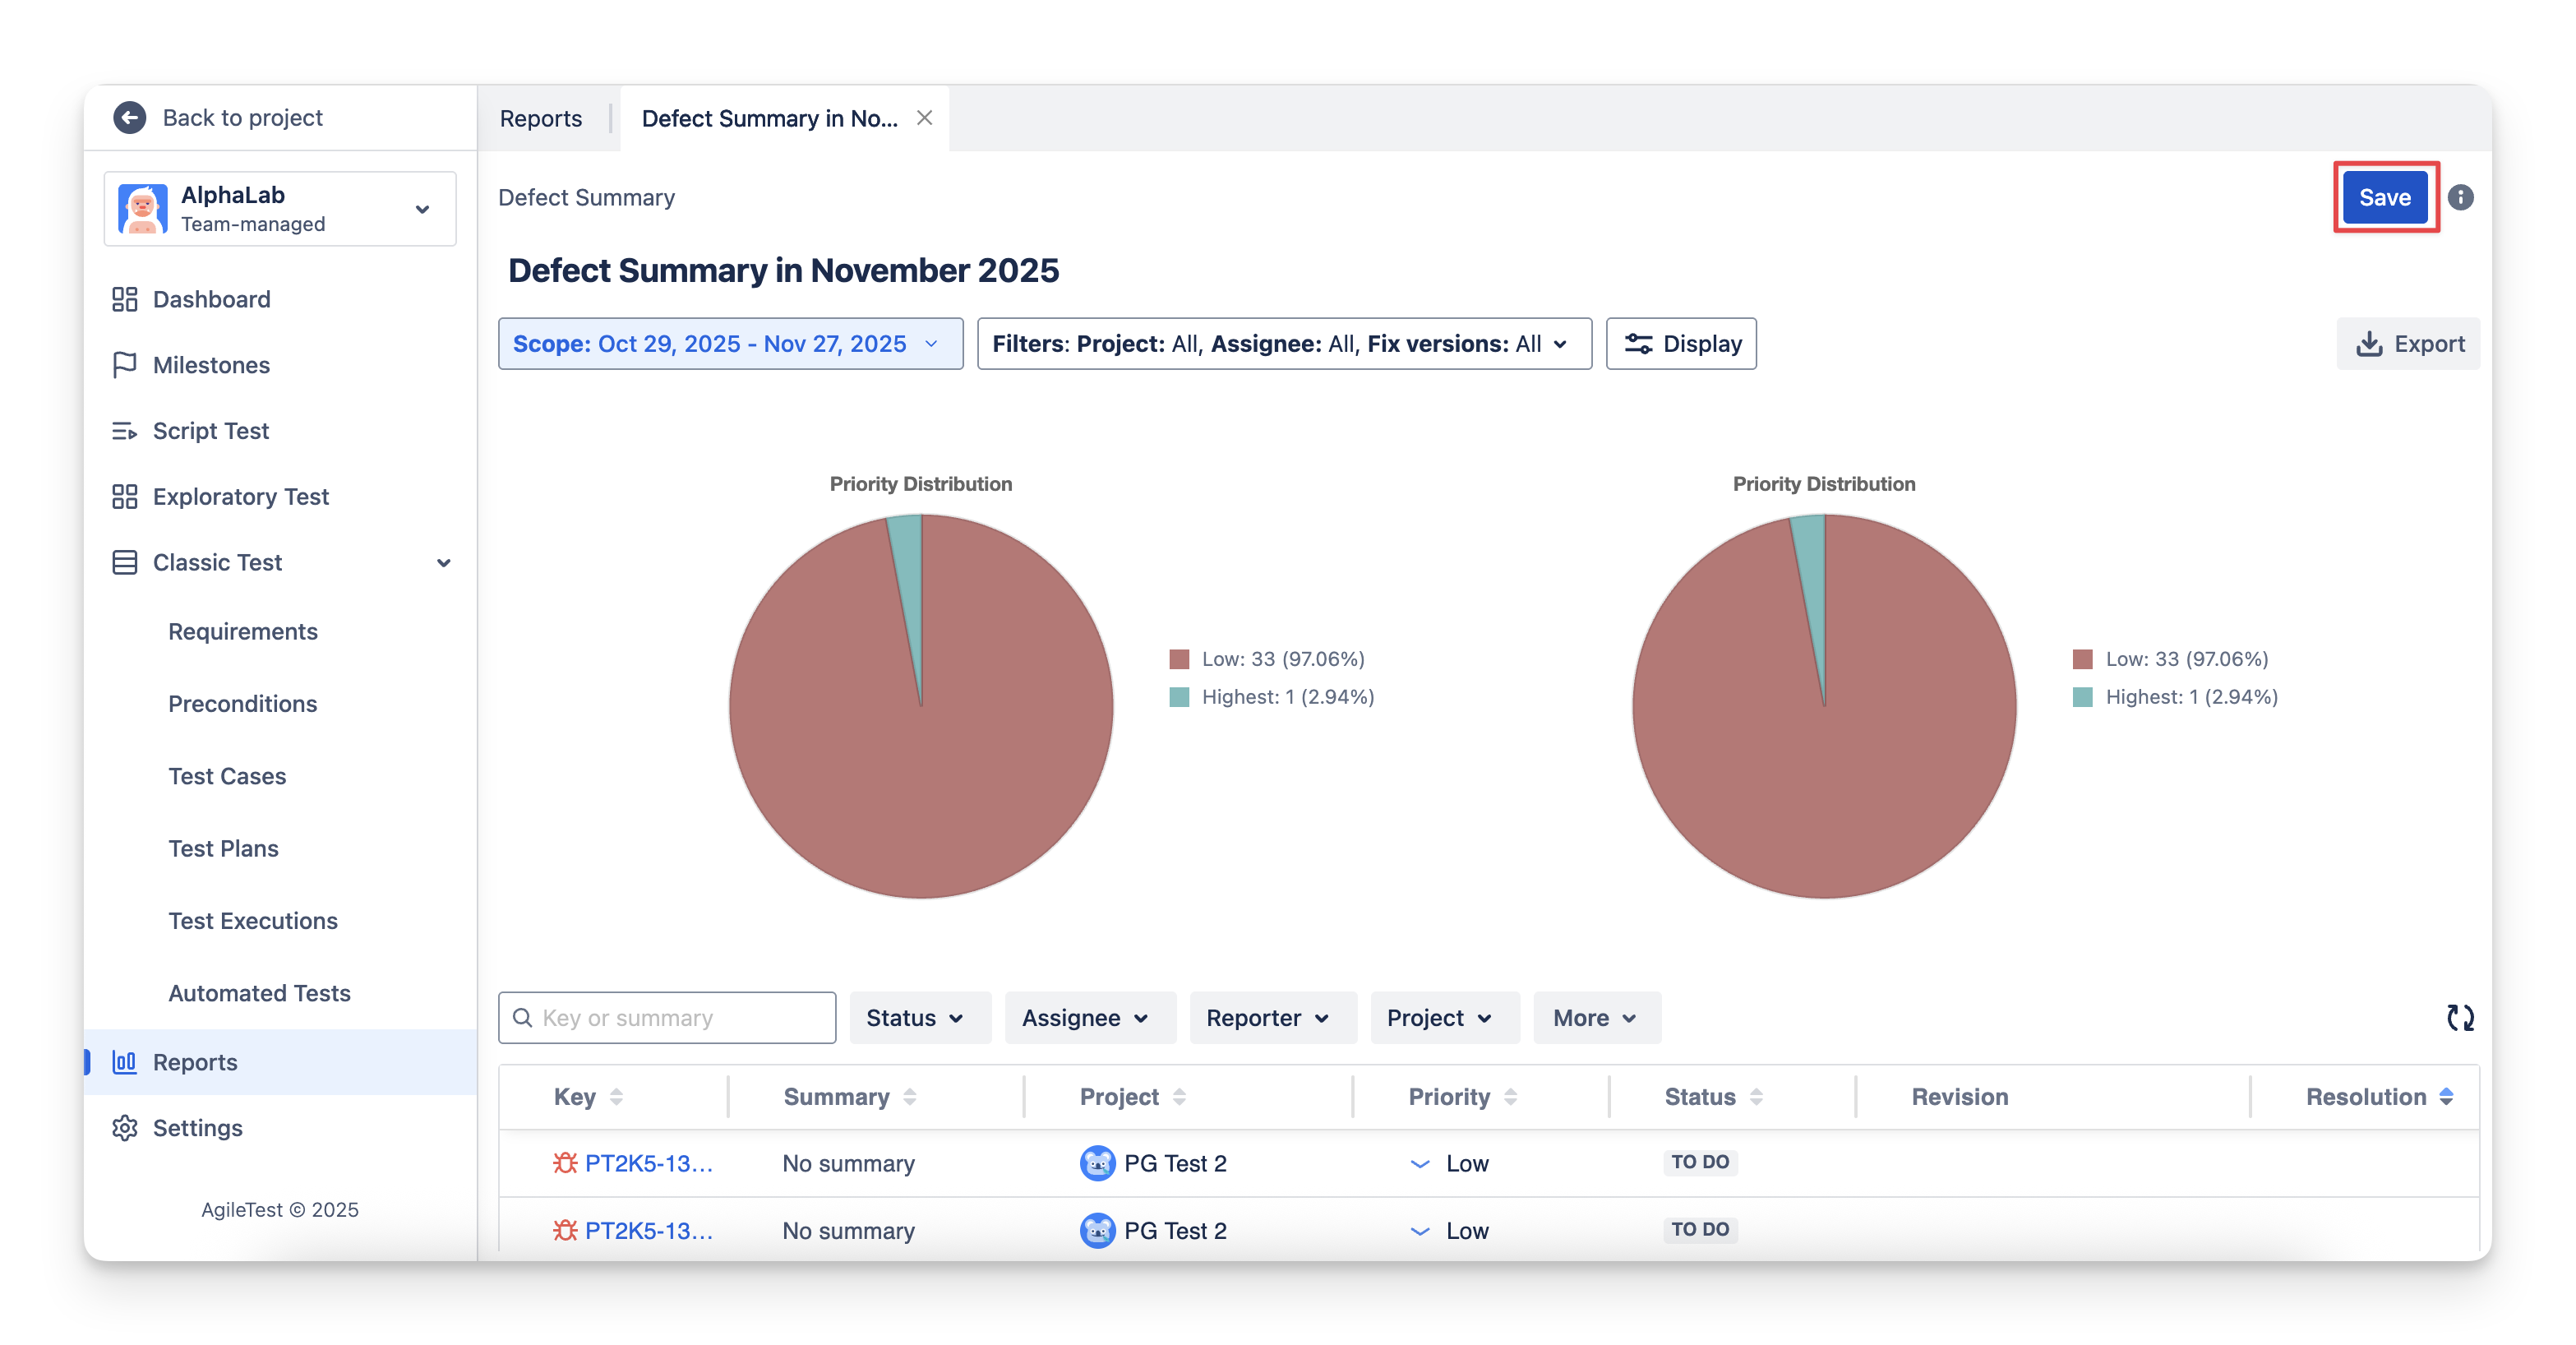Click the info icon beside Save
The image size is (2576, 1345).
[x=2460, y=197]
